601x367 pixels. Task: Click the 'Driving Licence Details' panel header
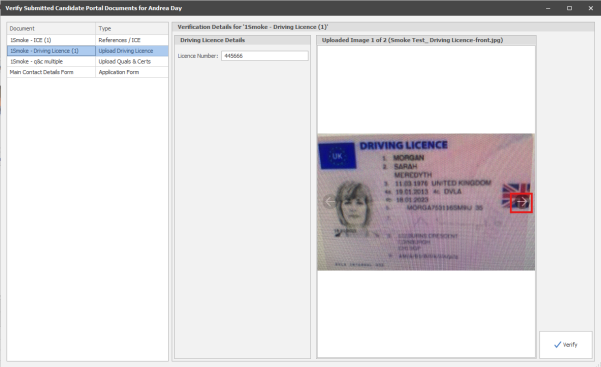tap(242, 40)
